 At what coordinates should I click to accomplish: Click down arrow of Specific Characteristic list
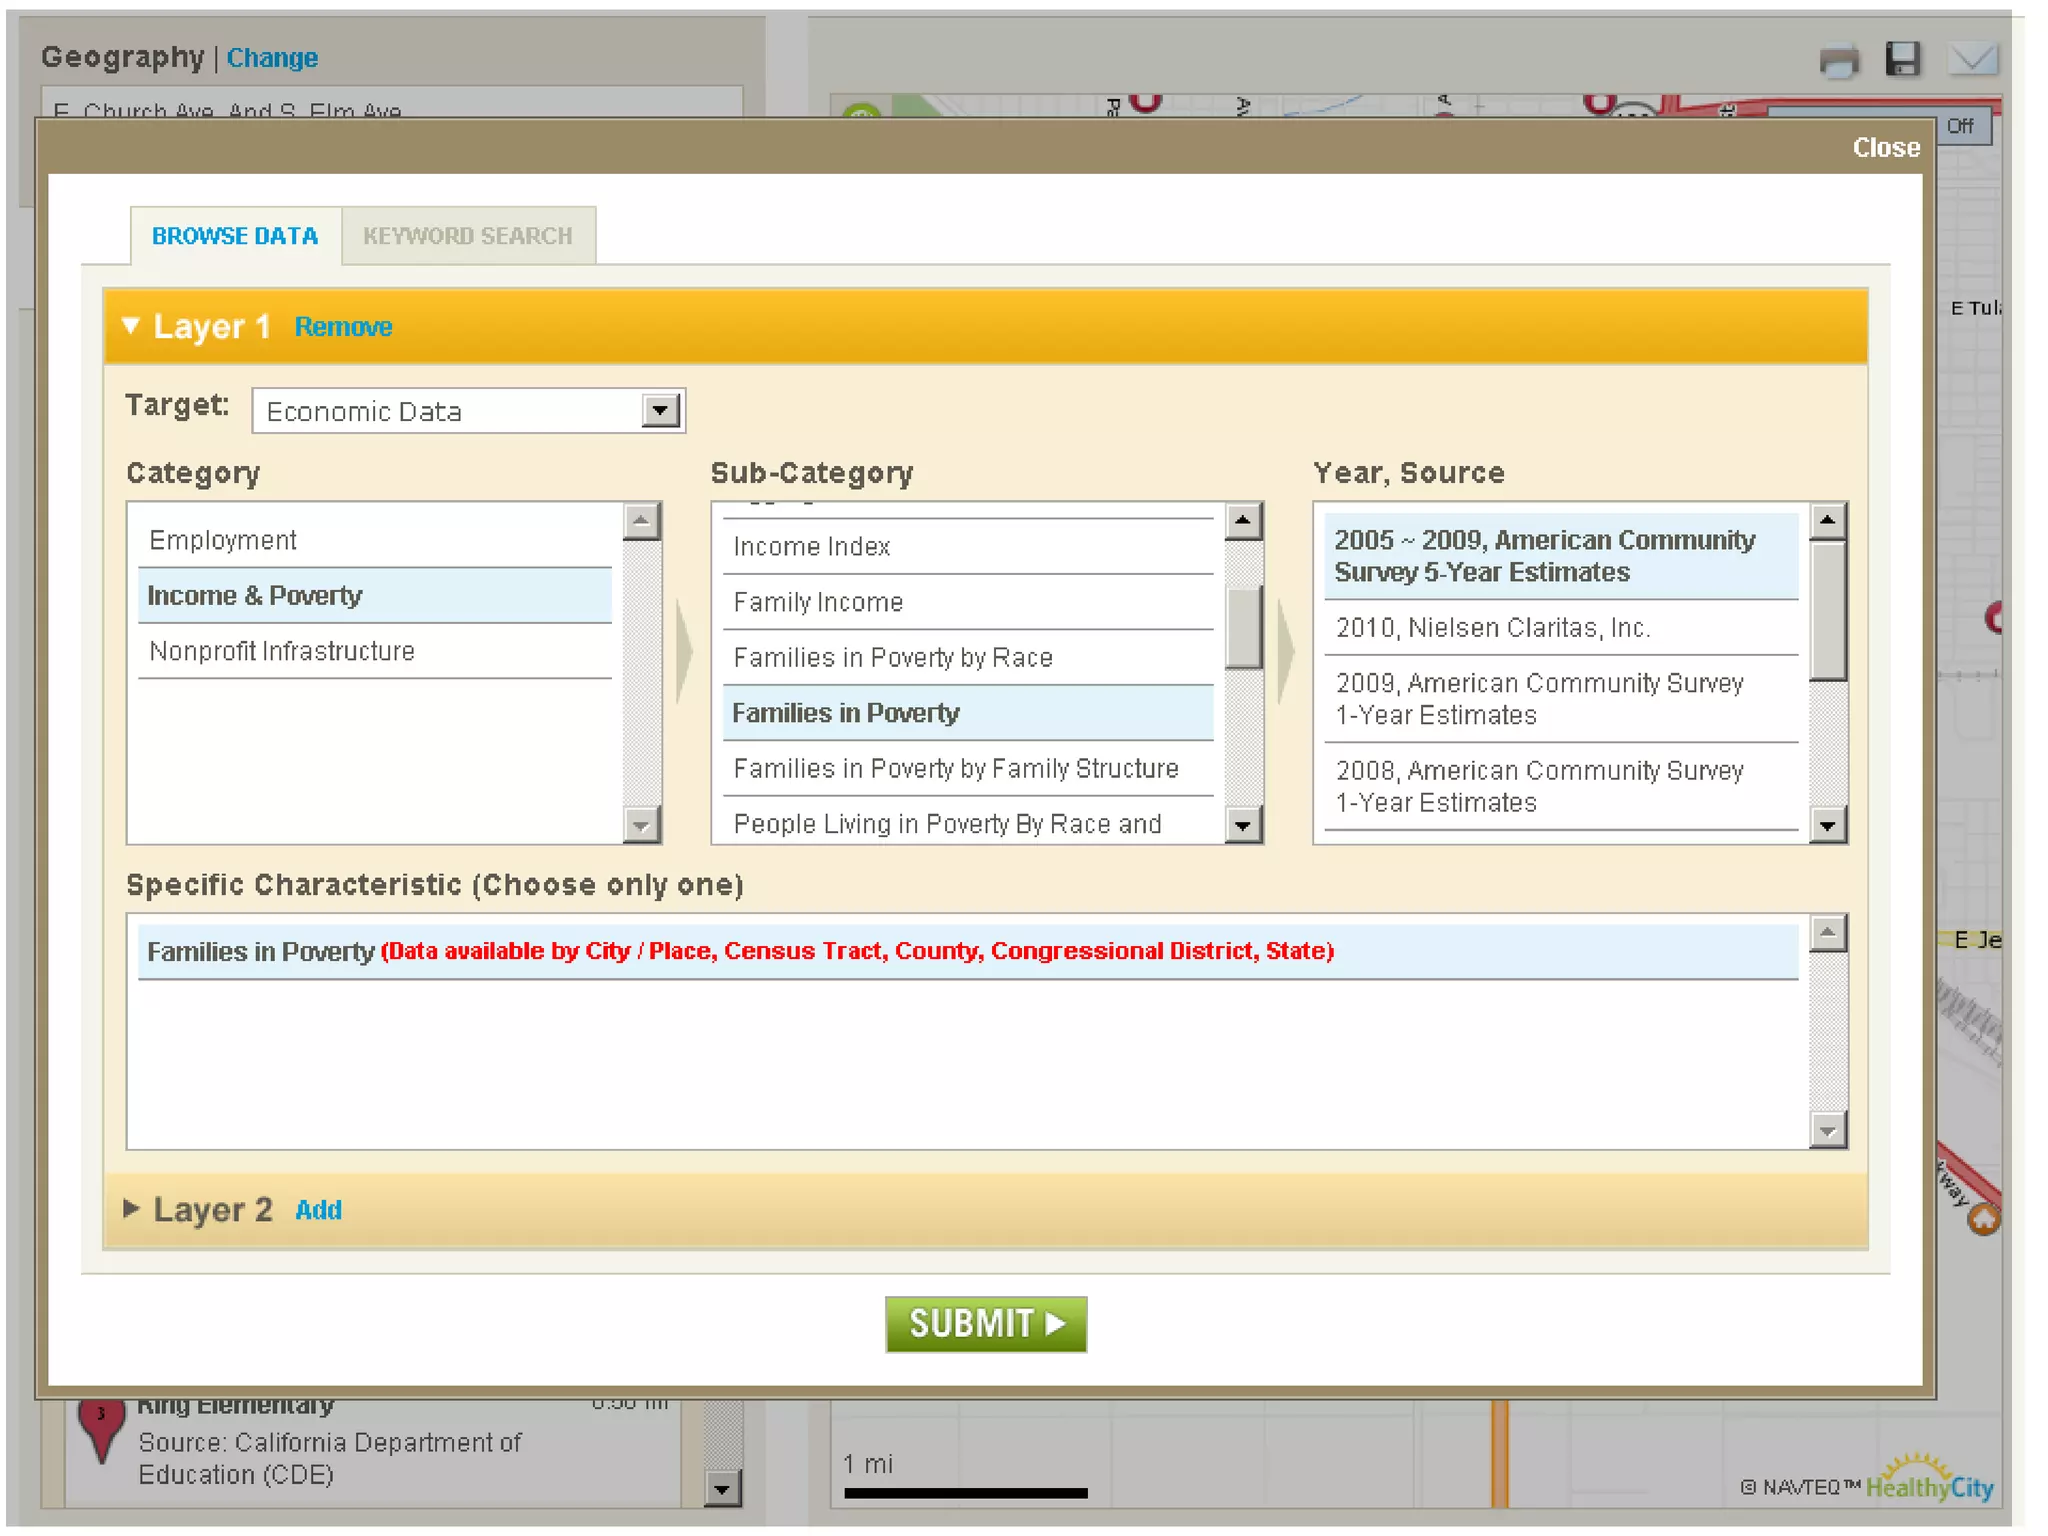[1827, 1131]
